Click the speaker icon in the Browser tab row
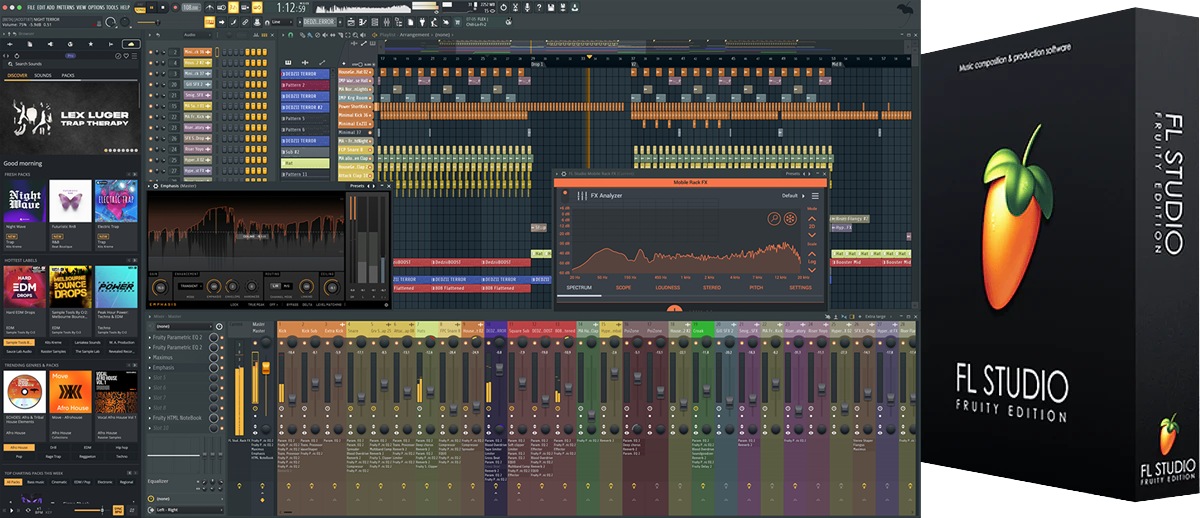 (x=50, y=44)
